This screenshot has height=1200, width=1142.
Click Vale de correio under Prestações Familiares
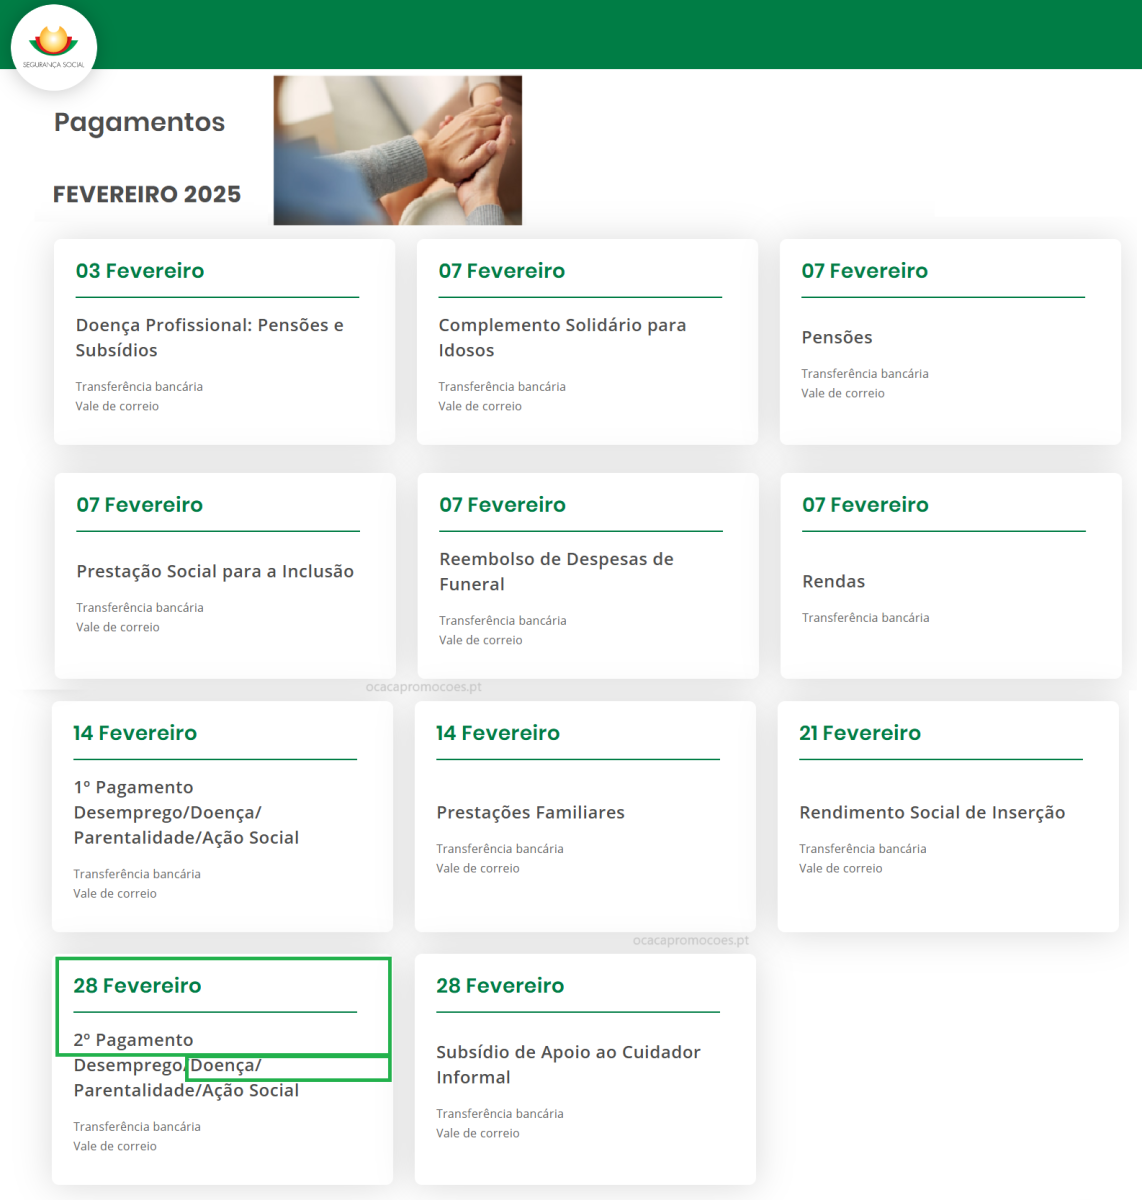[478, 869]
